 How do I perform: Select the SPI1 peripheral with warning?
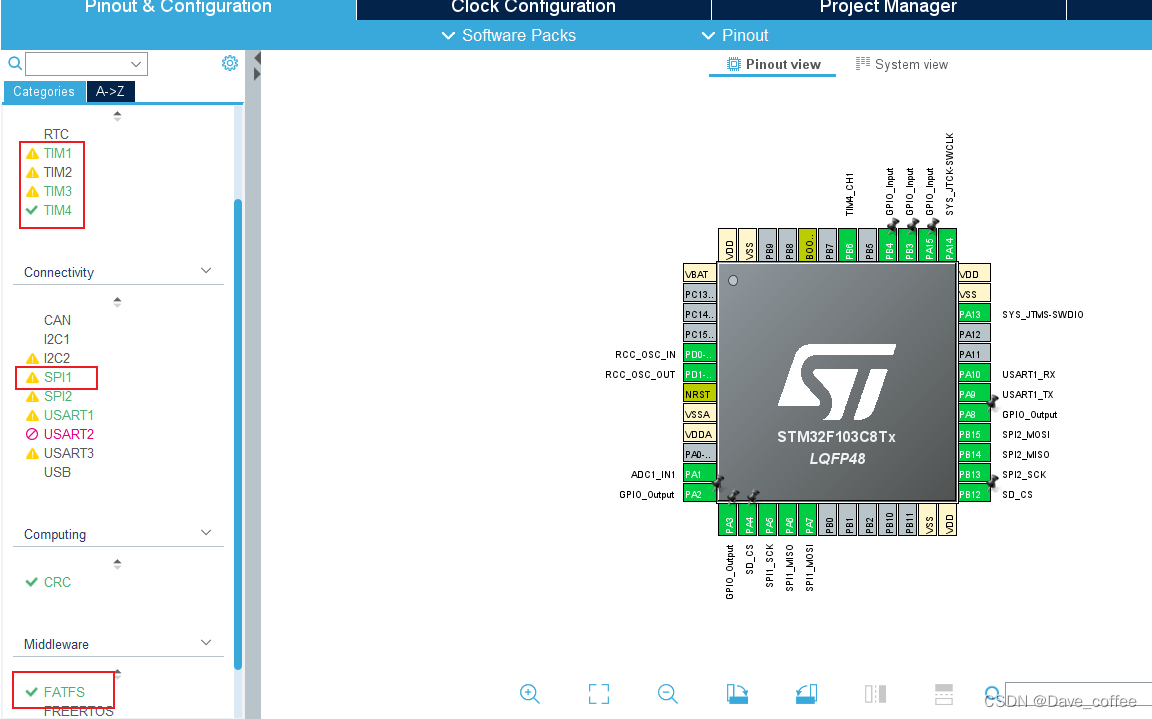pos(57,377)
